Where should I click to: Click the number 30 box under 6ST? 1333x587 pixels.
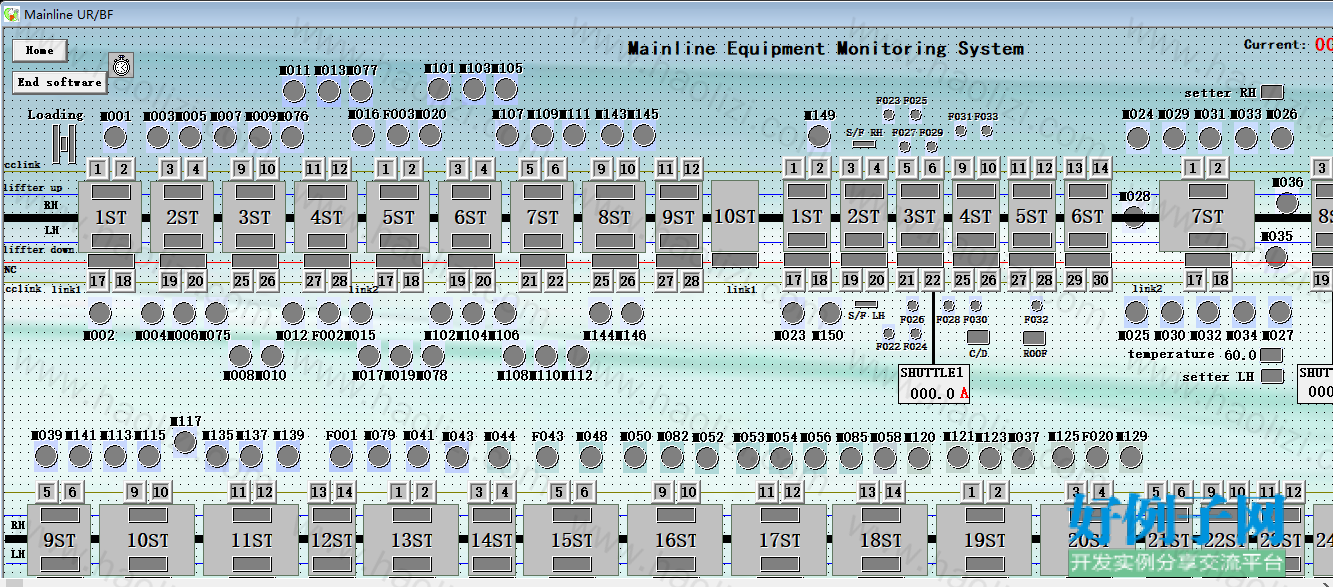click(1100, 281)
